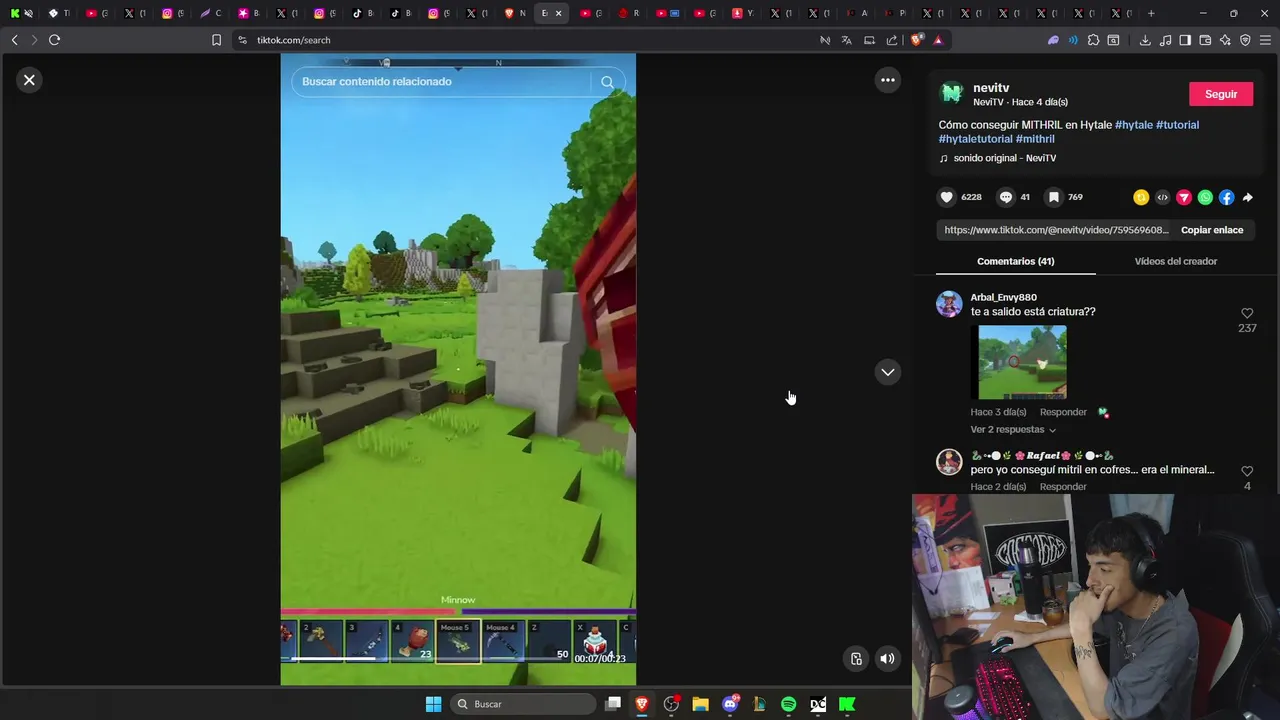Reply to Arbal_Envy880's comment

1063,412
